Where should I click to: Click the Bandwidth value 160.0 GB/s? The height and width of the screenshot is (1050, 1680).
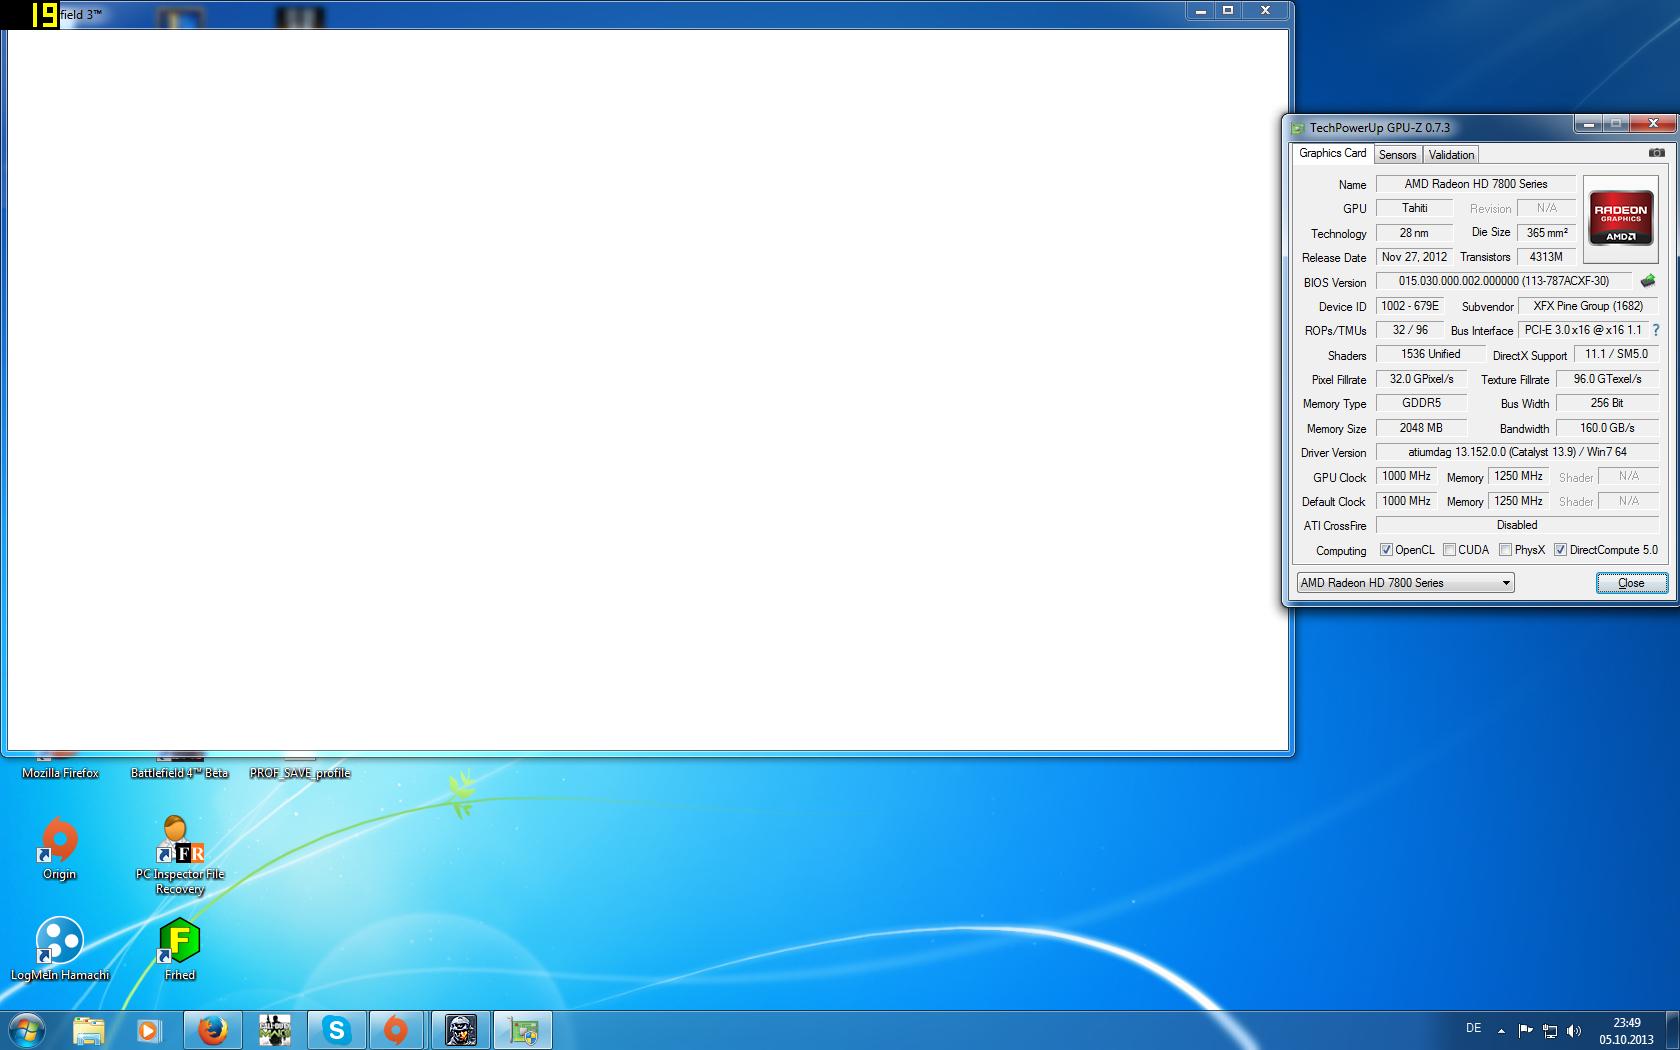tap(1607, 428)
